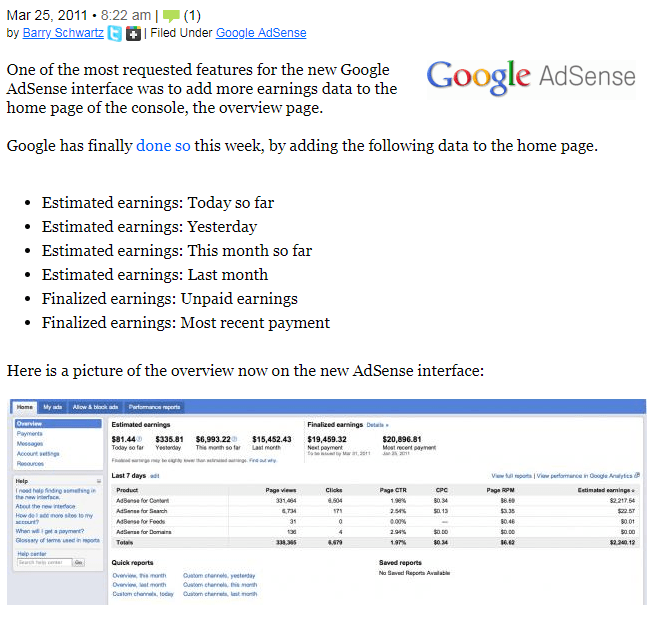Click Barry Schwartz's Twitter icon
This screenshot has height=617, width=654.
point(115,33)
